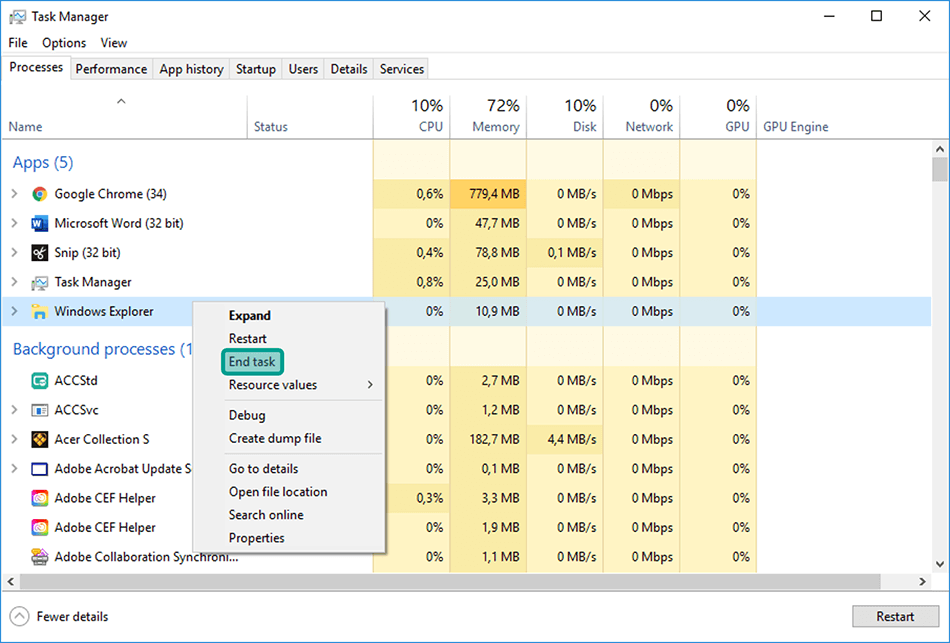Click the Snip scissors icon
Viewport: 950px width, 643px height.
pos(39,253)
